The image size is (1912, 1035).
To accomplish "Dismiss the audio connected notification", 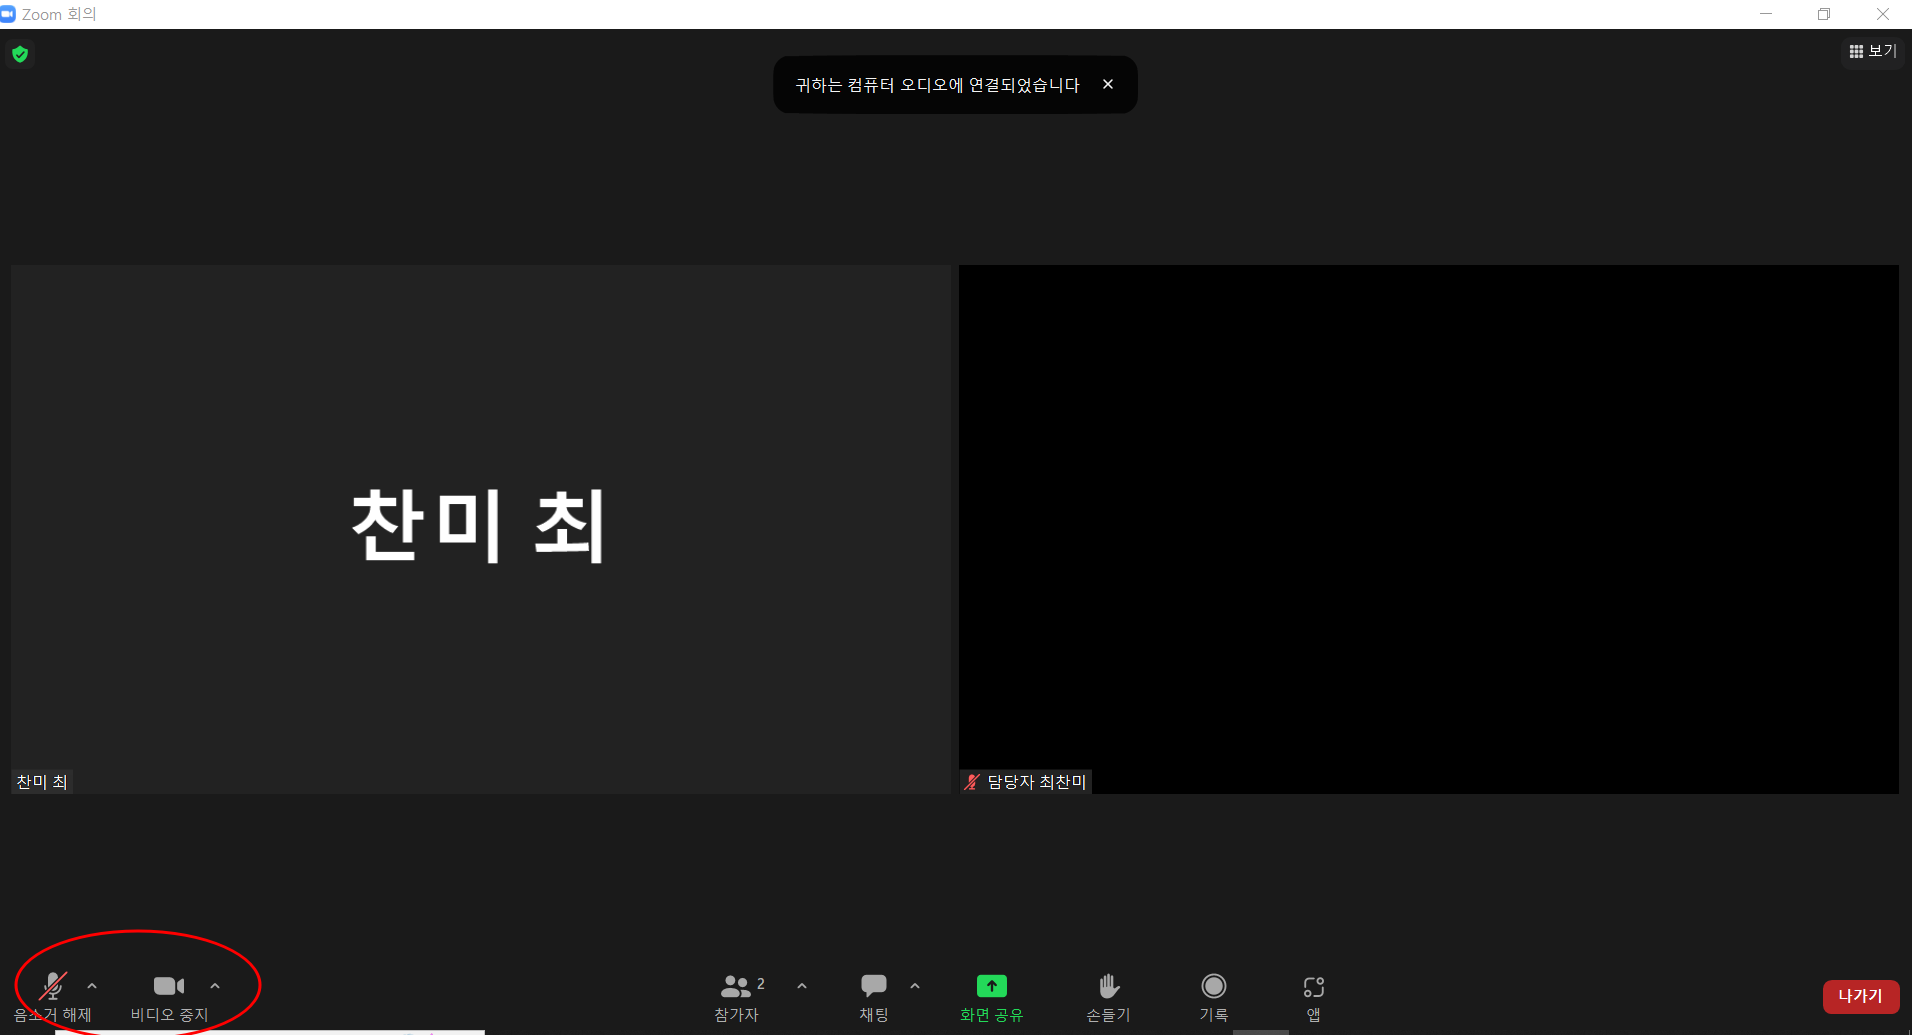I will [x=1108, y=85].
